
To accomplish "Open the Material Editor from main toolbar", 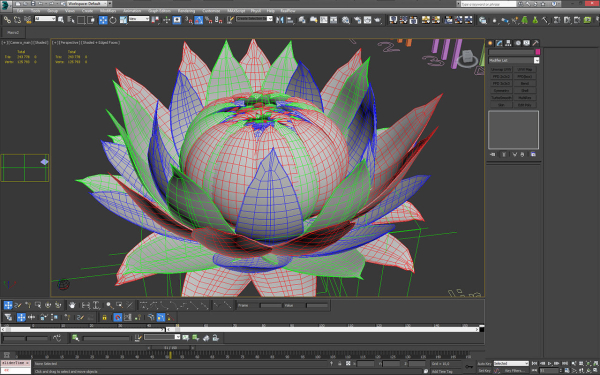I will (x=346, y=20).
